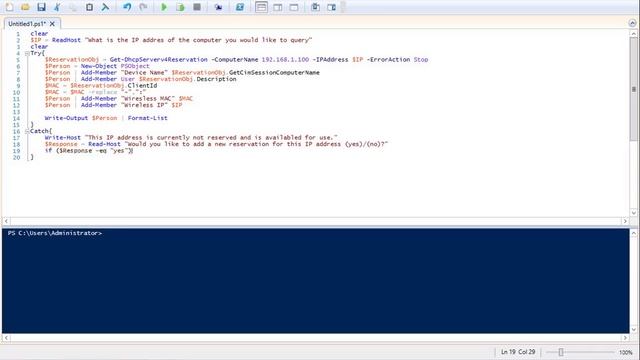Show Script Pane Right layout
Viewport: 640px width, 360px height.
(x=278, y=7)
